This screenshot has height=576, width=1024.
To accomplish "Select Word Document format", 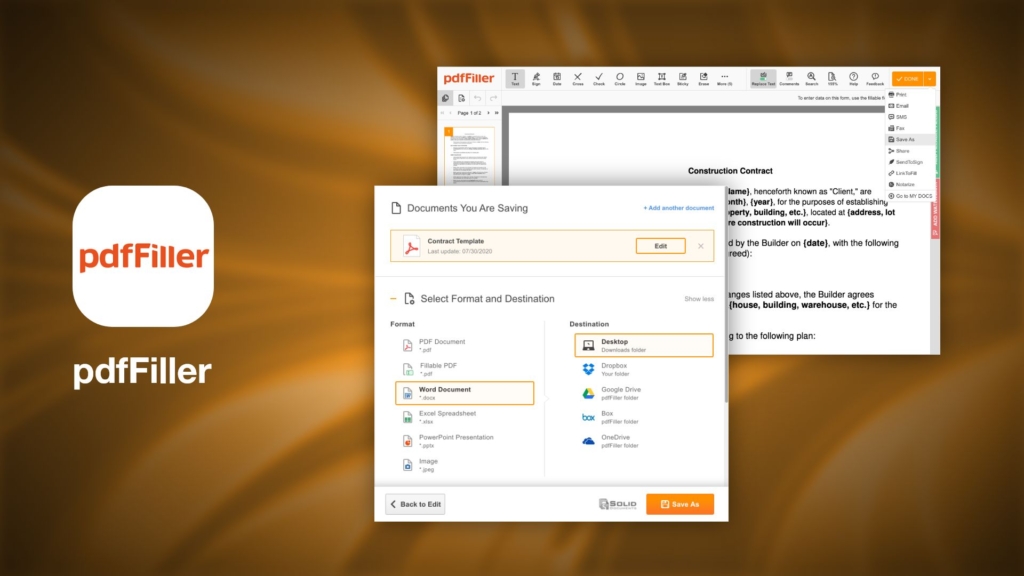I will (x=464, y=393).
